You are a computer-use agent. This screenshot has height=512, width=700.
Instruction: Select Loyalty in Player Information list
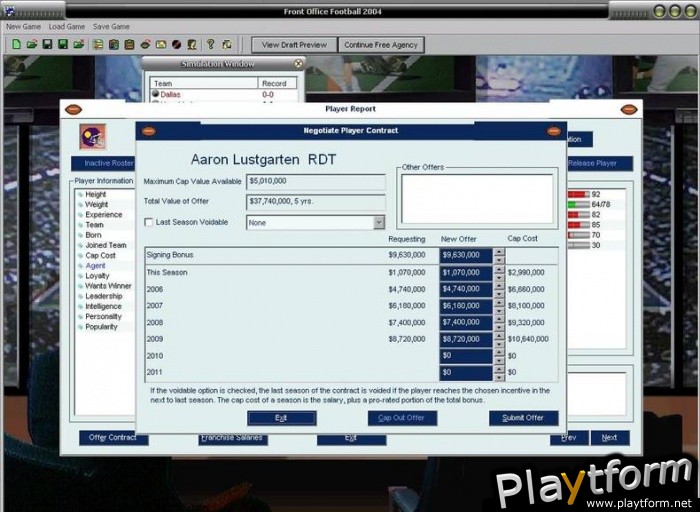coord(97,276)
